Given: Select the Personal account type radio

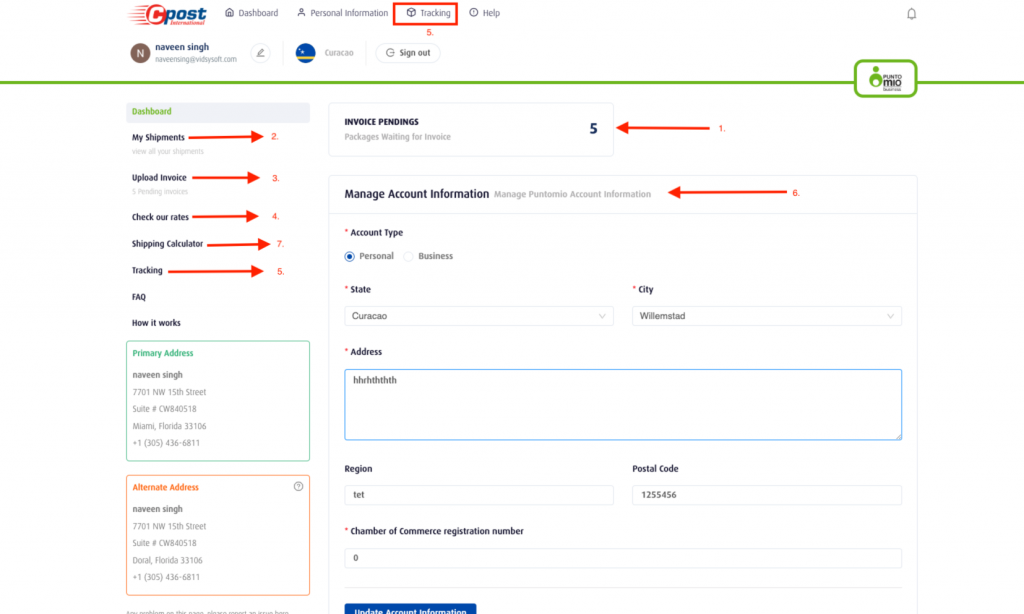Looking at the screenshot, I should [x=349, y=256].
